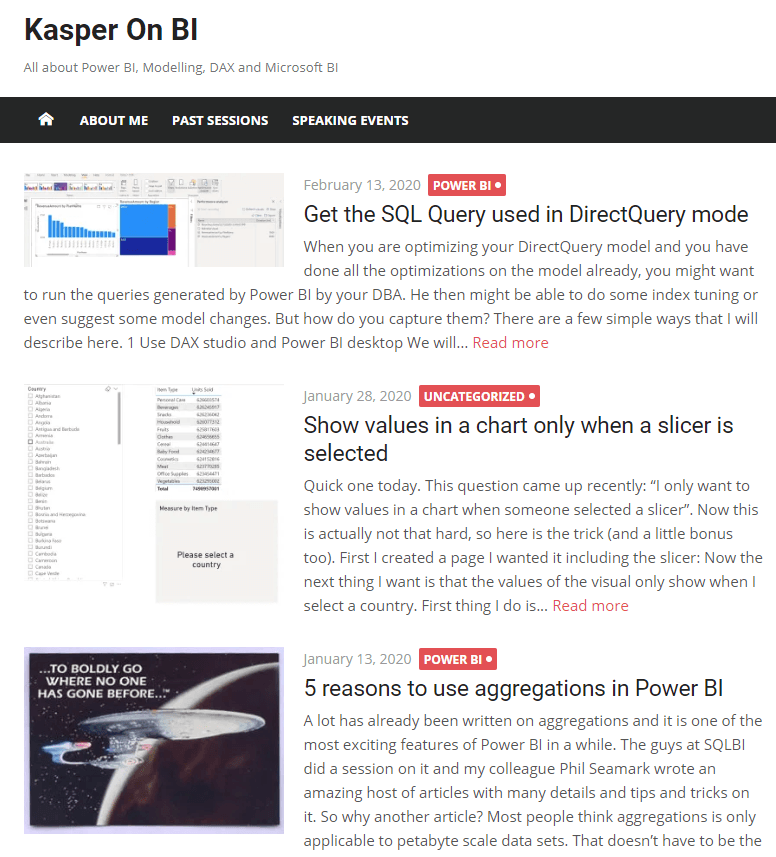This screenshot has height=857, width=776.
Task: Open 'Get the SQL Query used in DirectQuery mode' article
Action: pos(526,214)
